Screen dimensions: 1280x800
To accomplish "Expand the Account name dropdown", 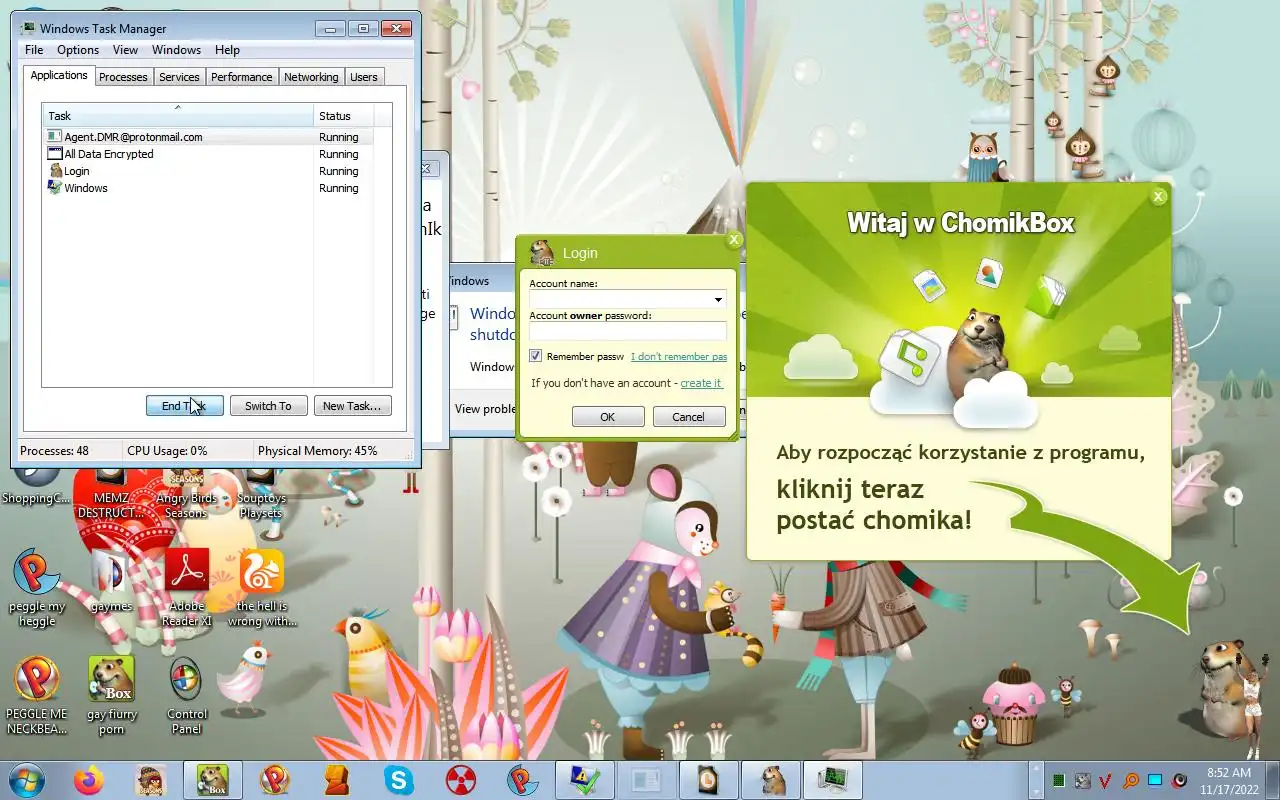I will click(x=718, y=299).
